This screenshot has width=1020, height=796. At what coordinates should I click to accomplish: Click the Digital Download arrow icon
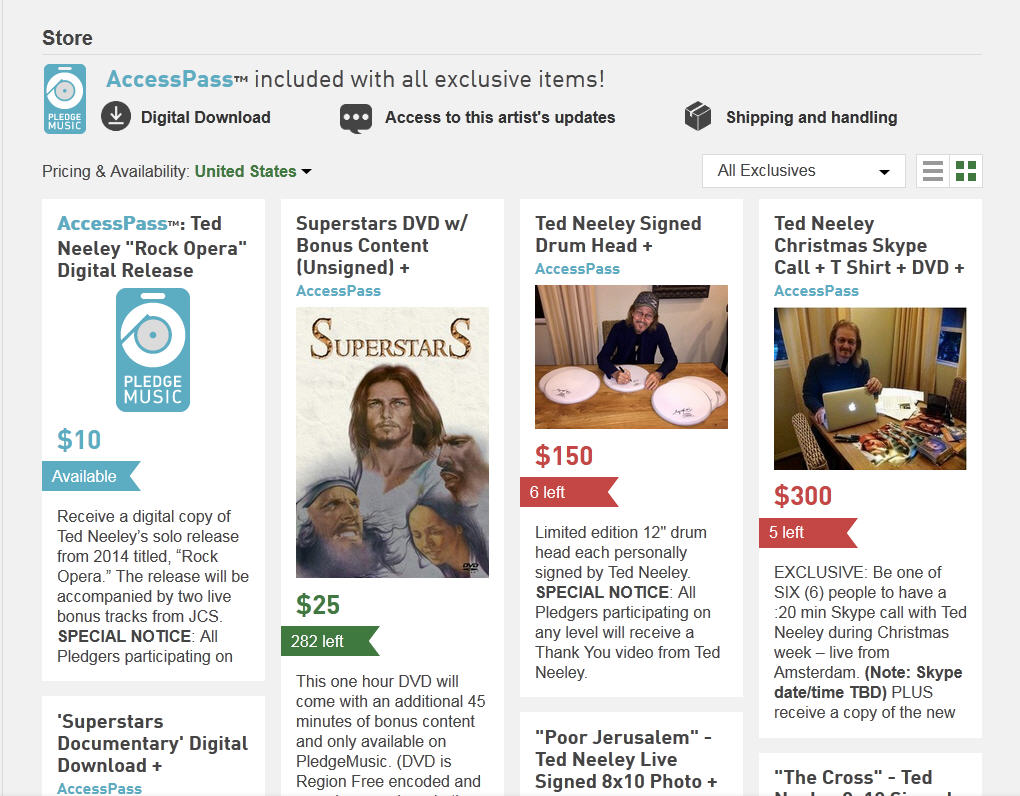click(116, 117)
